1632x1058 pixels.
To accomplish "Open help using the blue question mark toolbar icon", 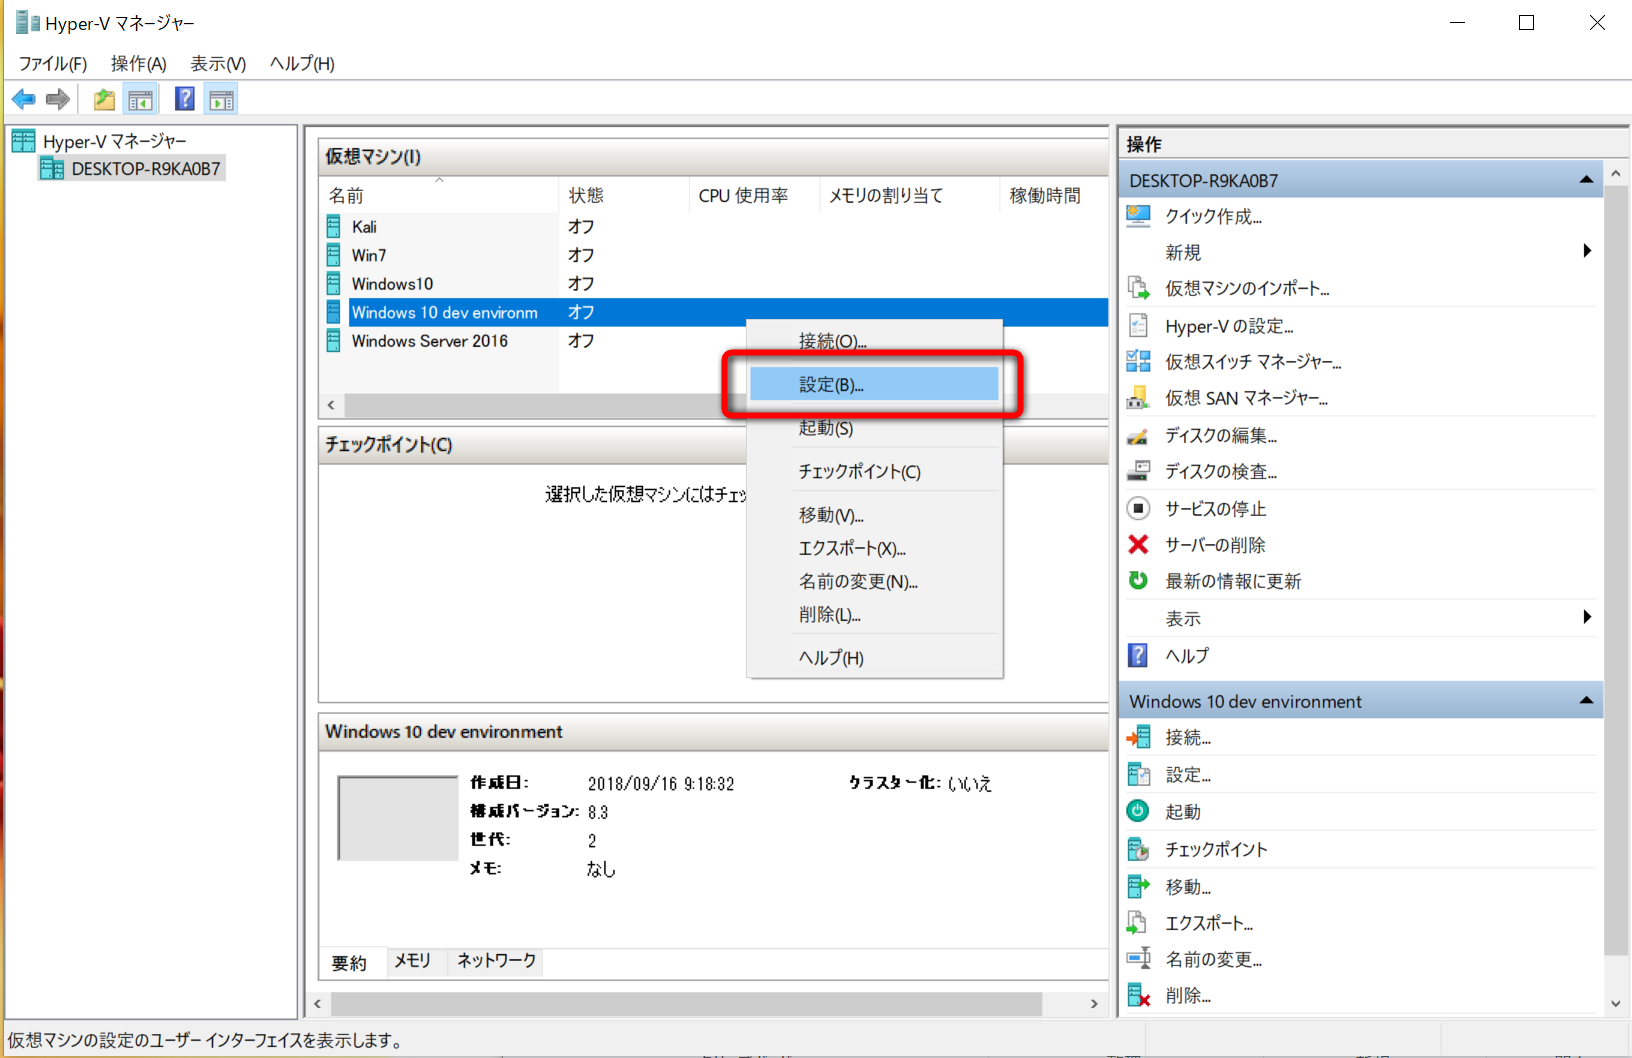I will point(185,98).
